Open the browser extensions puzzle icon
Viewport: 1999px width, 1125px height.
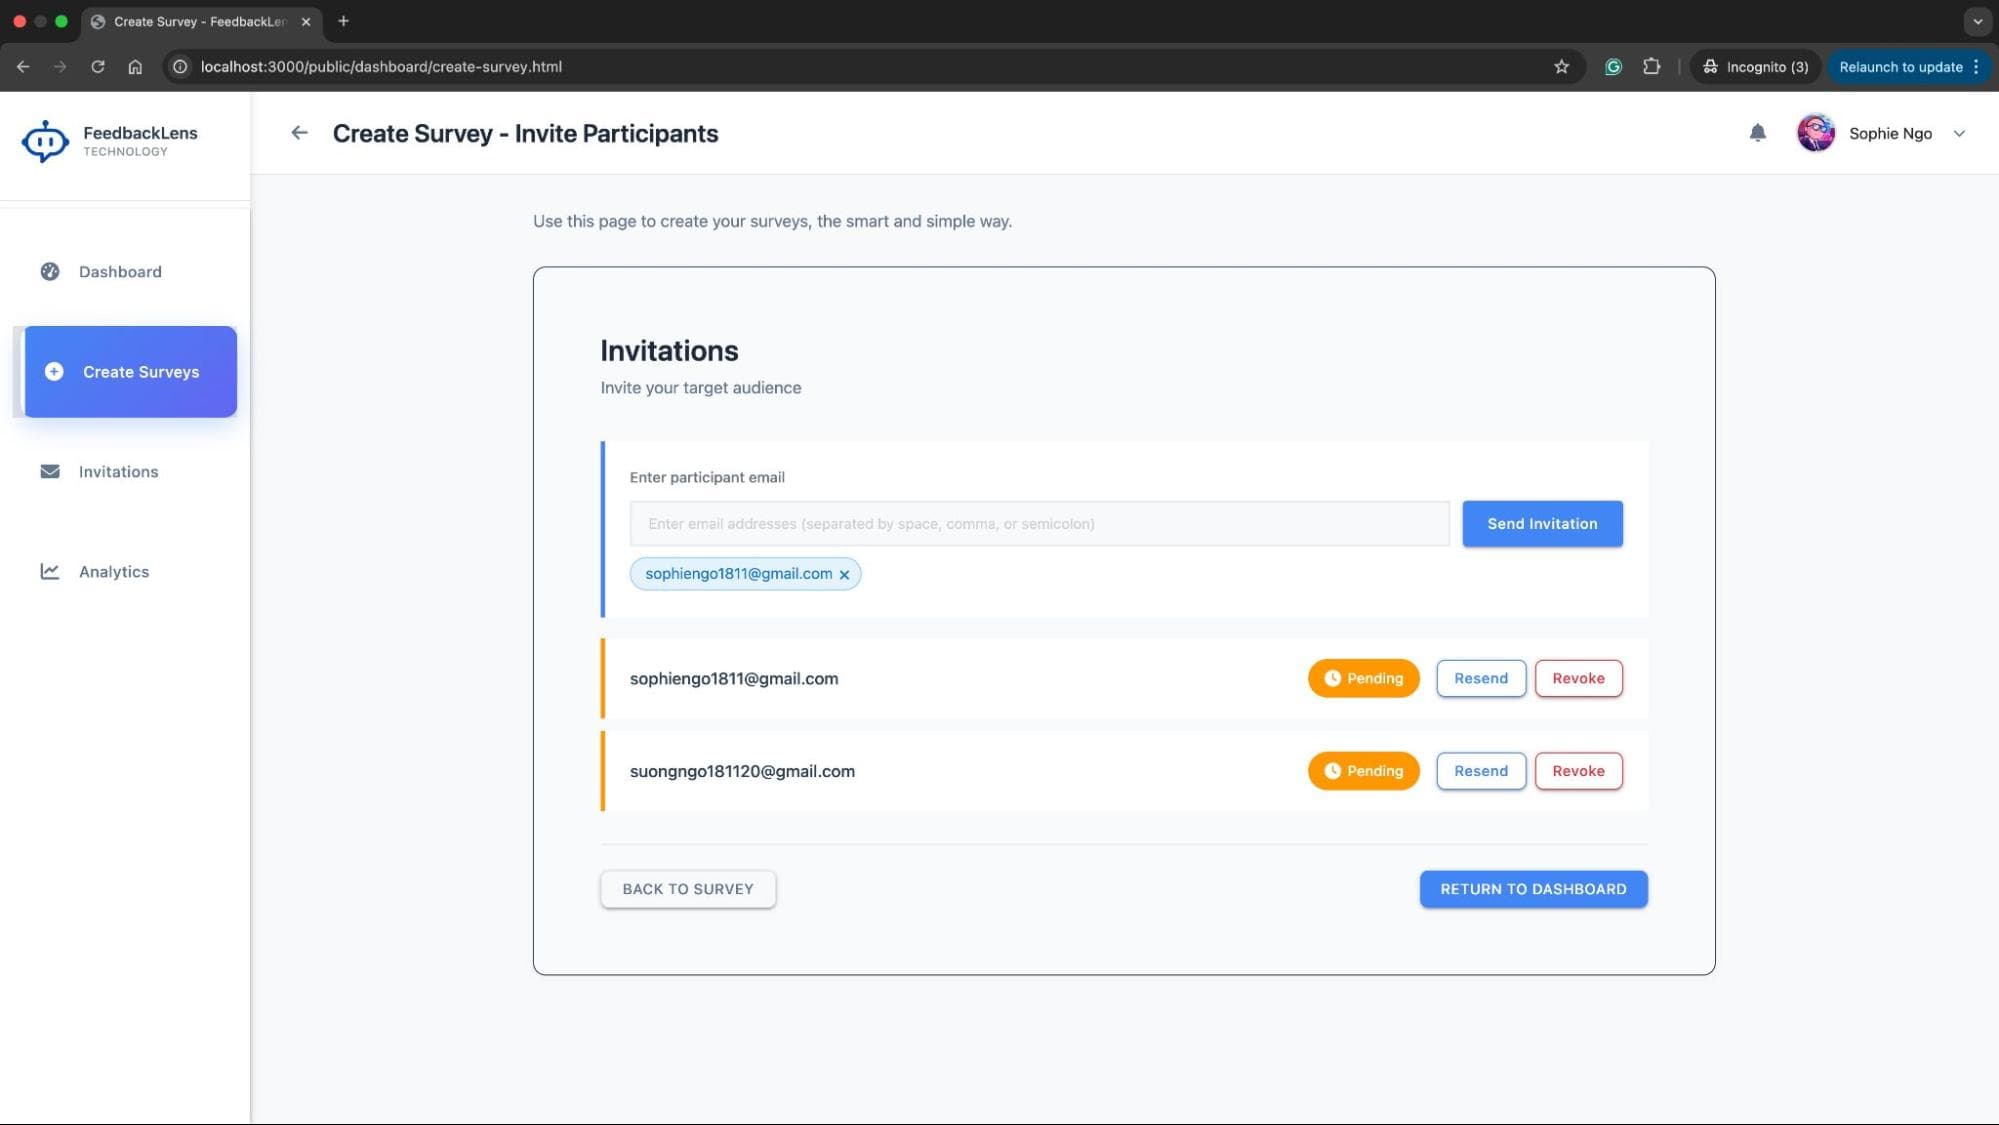click(1651, 67)
